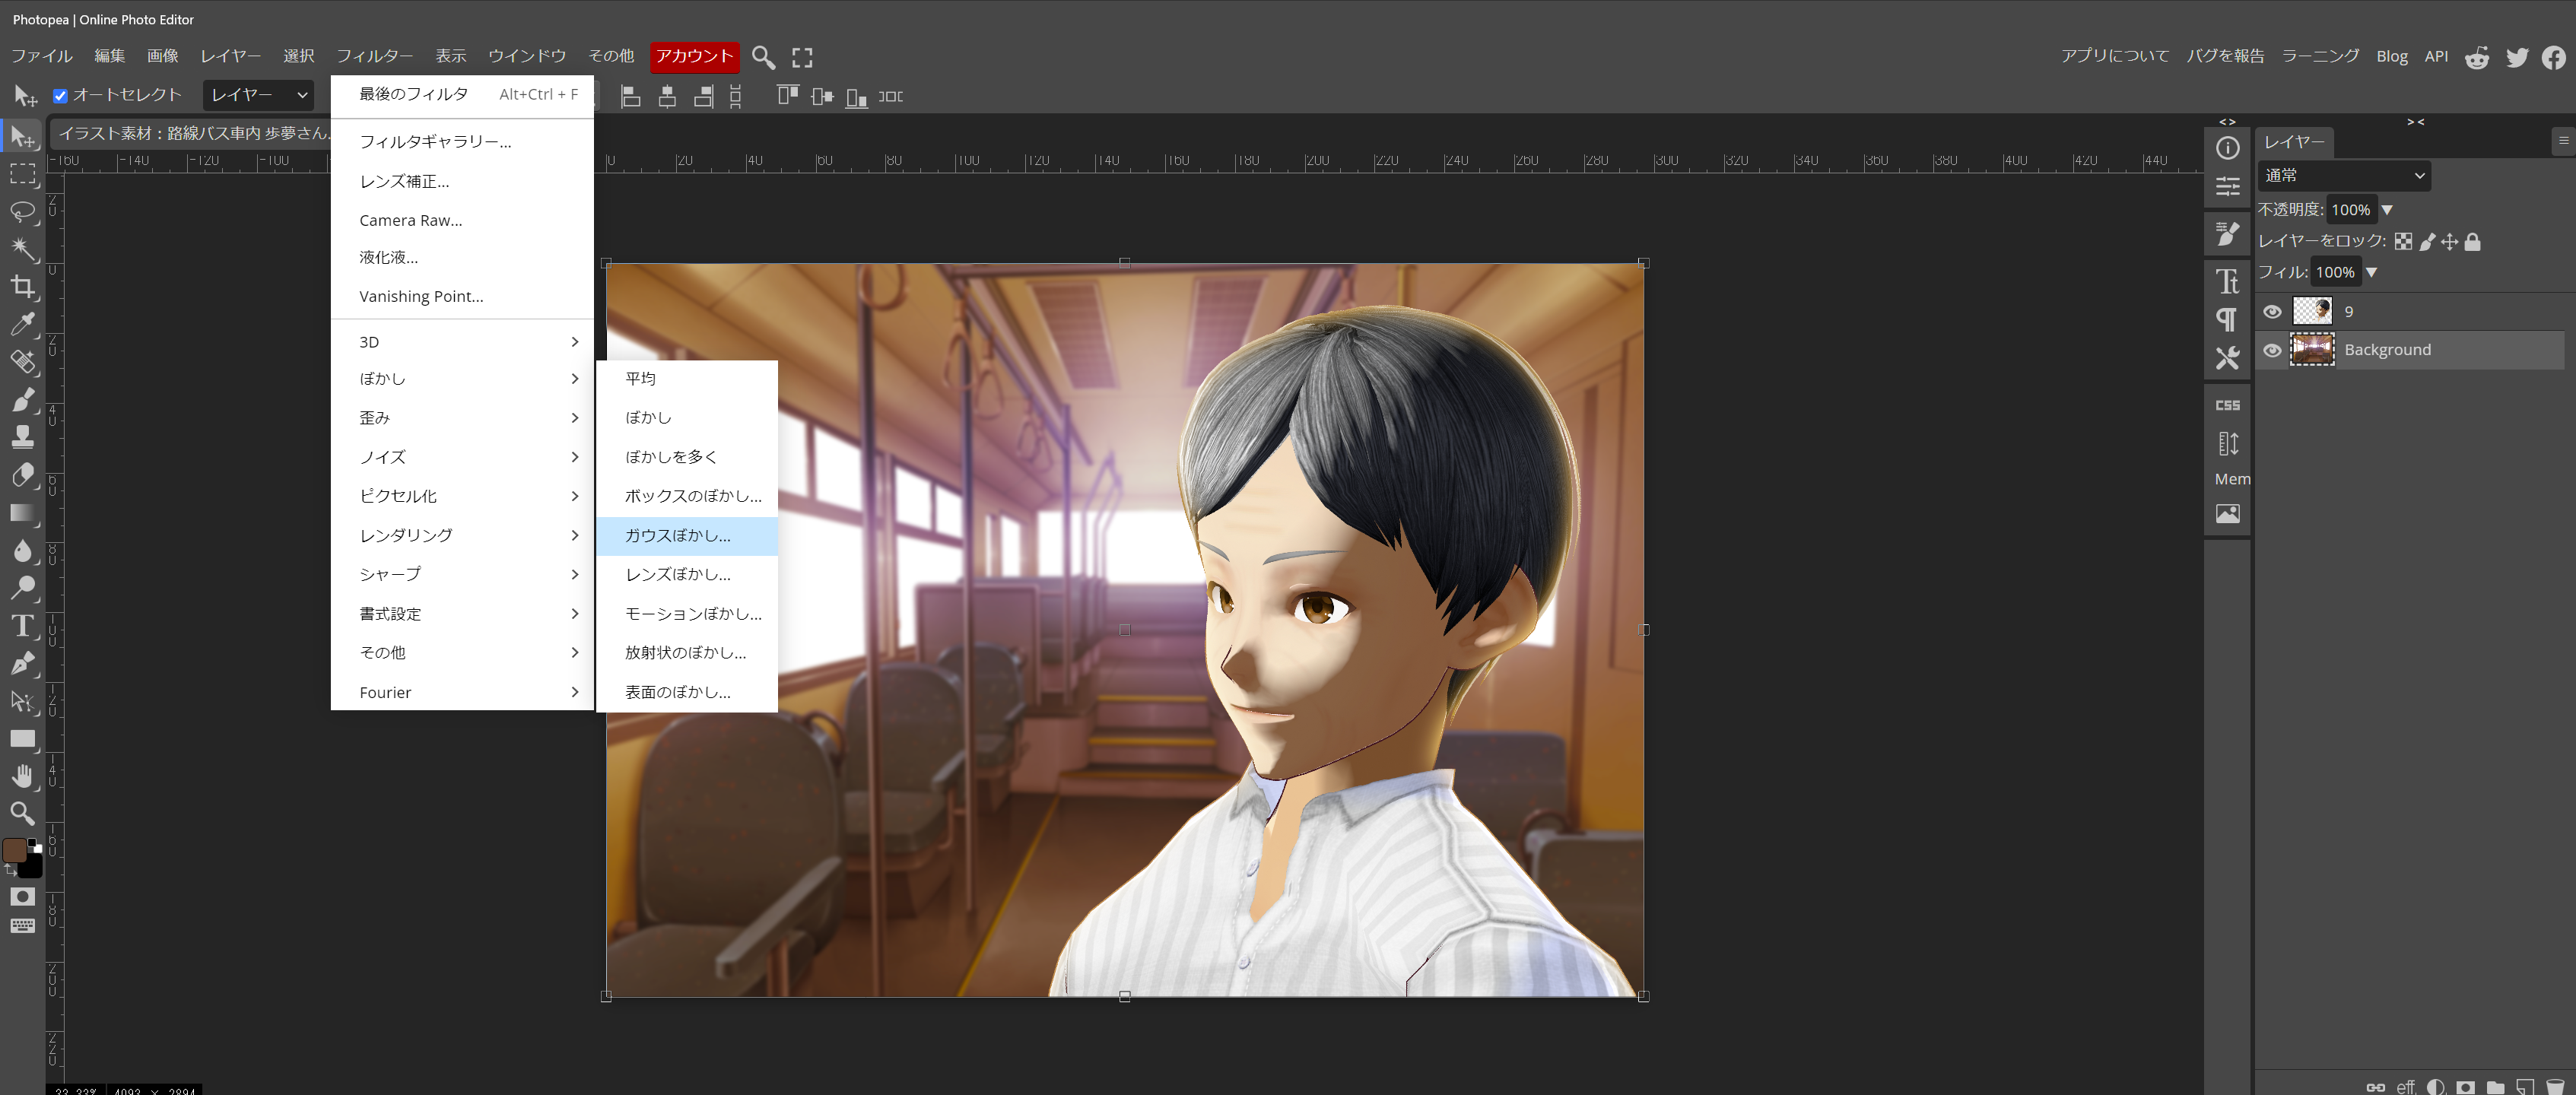This screenshot has height=1095, width=2576.
Task: Hide the Background layer visibility
Action: coord(2272,350)
